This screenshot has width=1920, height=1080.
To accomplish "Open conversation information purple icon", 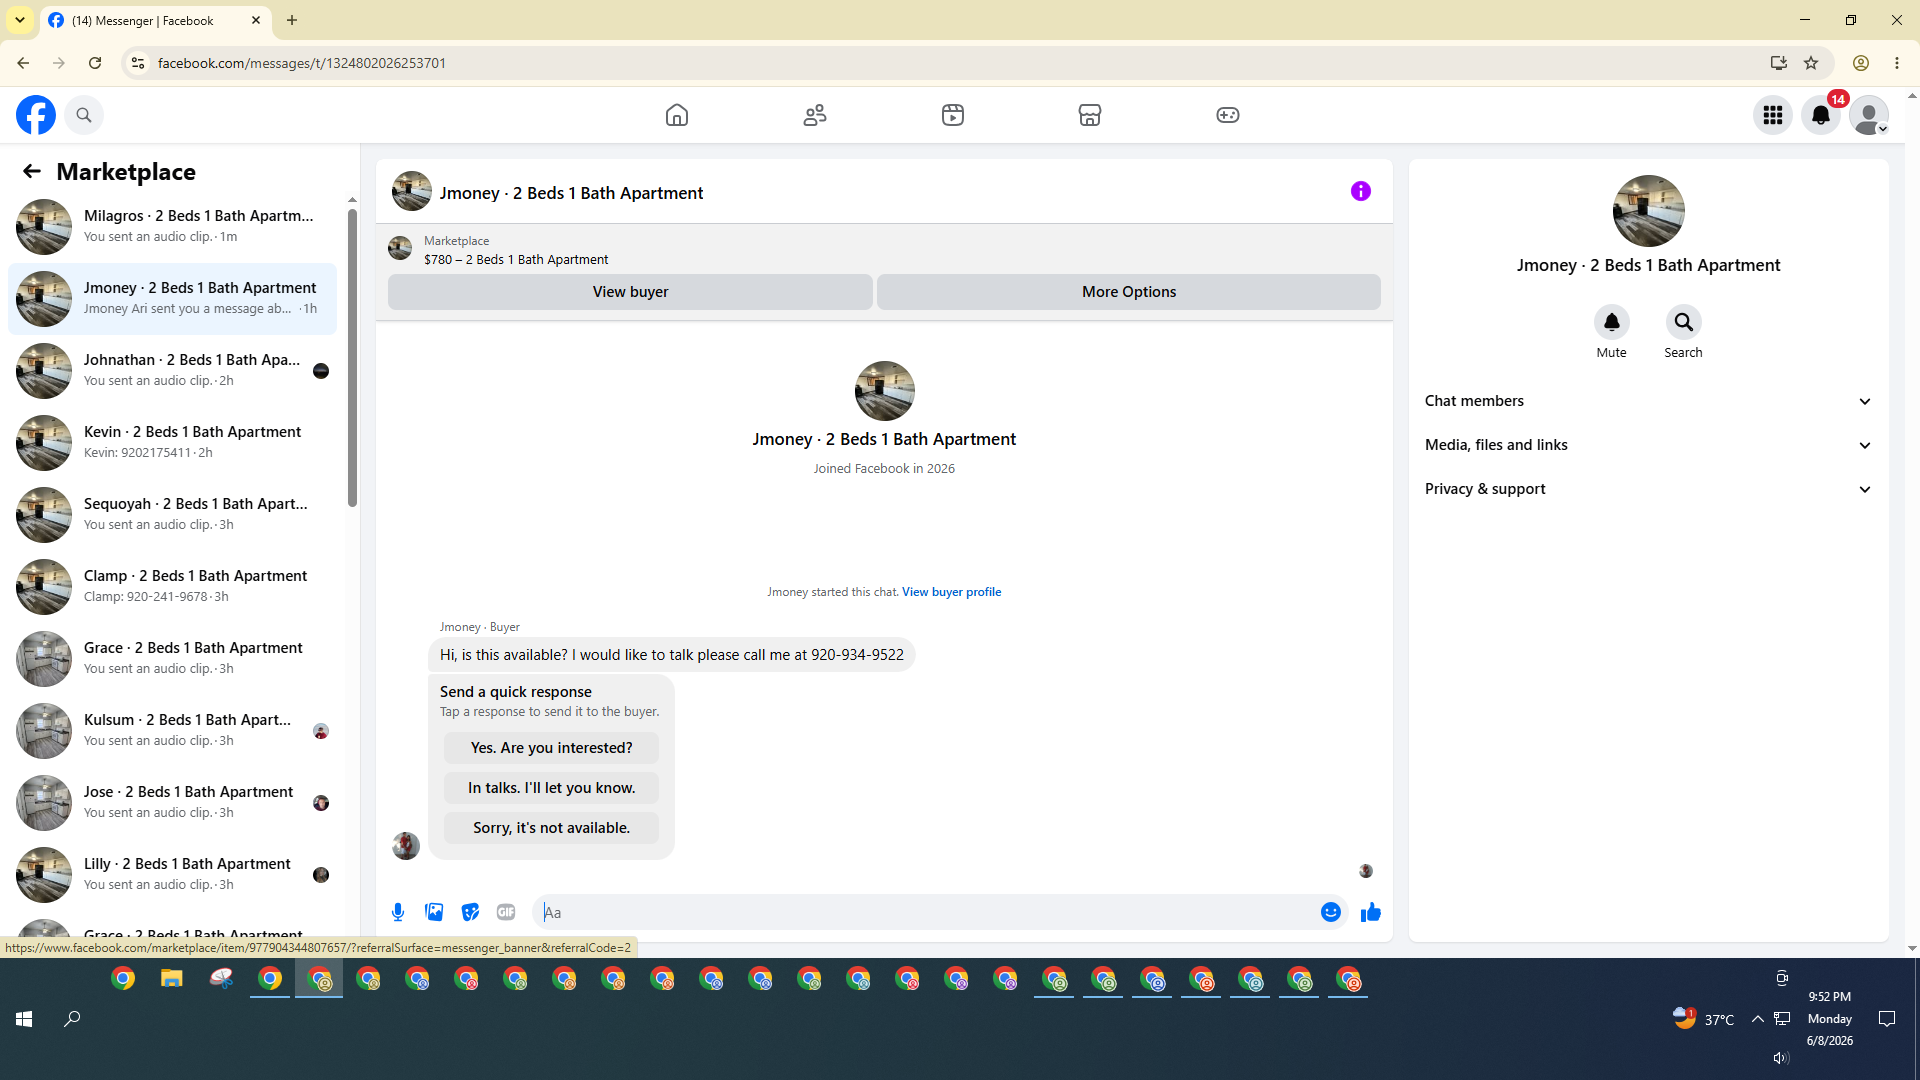I will pos(1361,191).
